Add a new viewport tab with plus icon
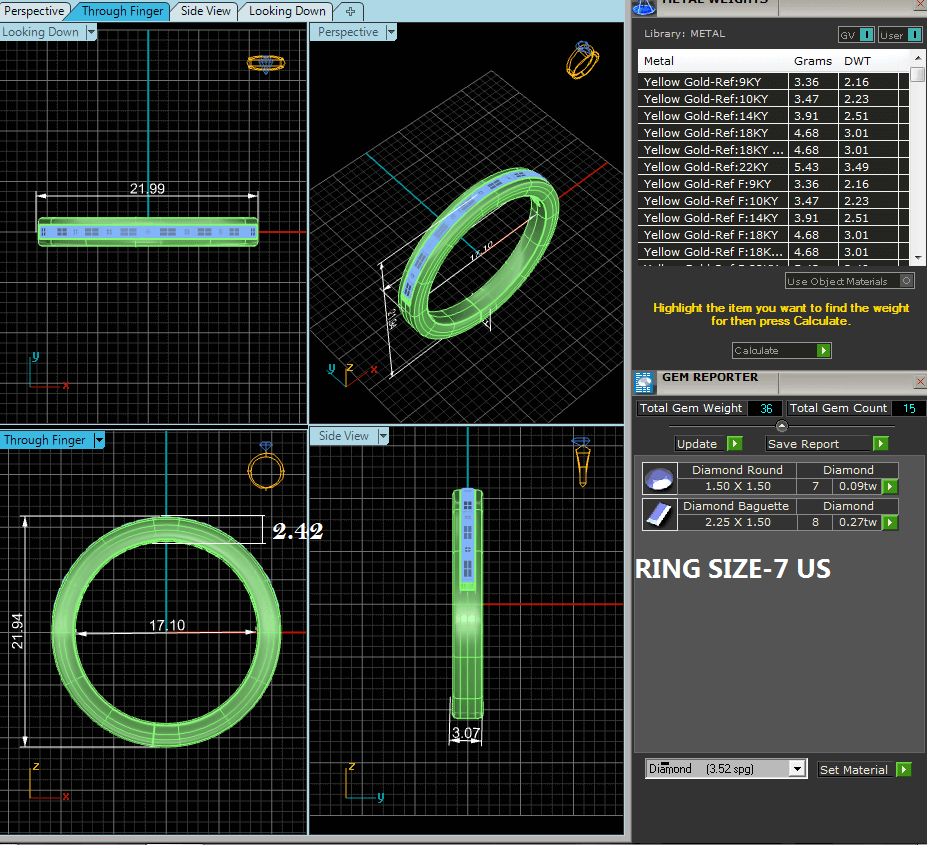Image resolution: width=927 pixels, height=845 pixels. point(349,11)
